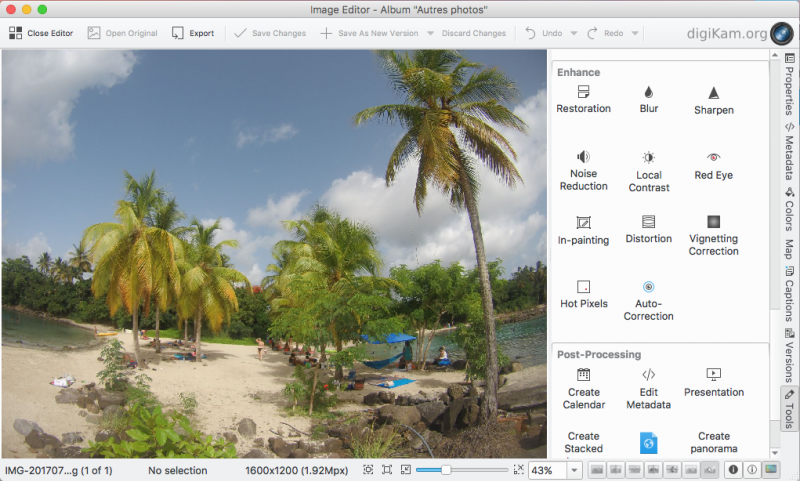Open the zoom percentage dropdown arrow
Screen dimensions: 800x481
pos(574,470)
